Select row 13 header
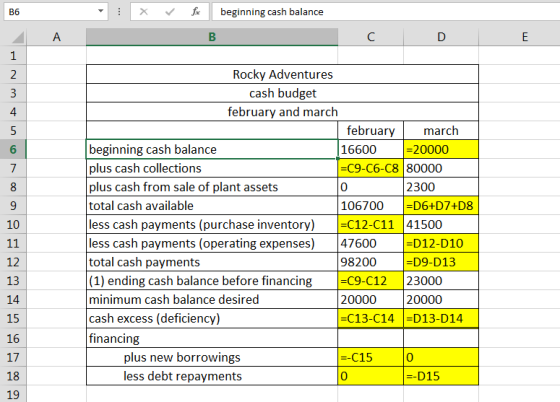The image size is (560, 402). [x=13, y=281]
